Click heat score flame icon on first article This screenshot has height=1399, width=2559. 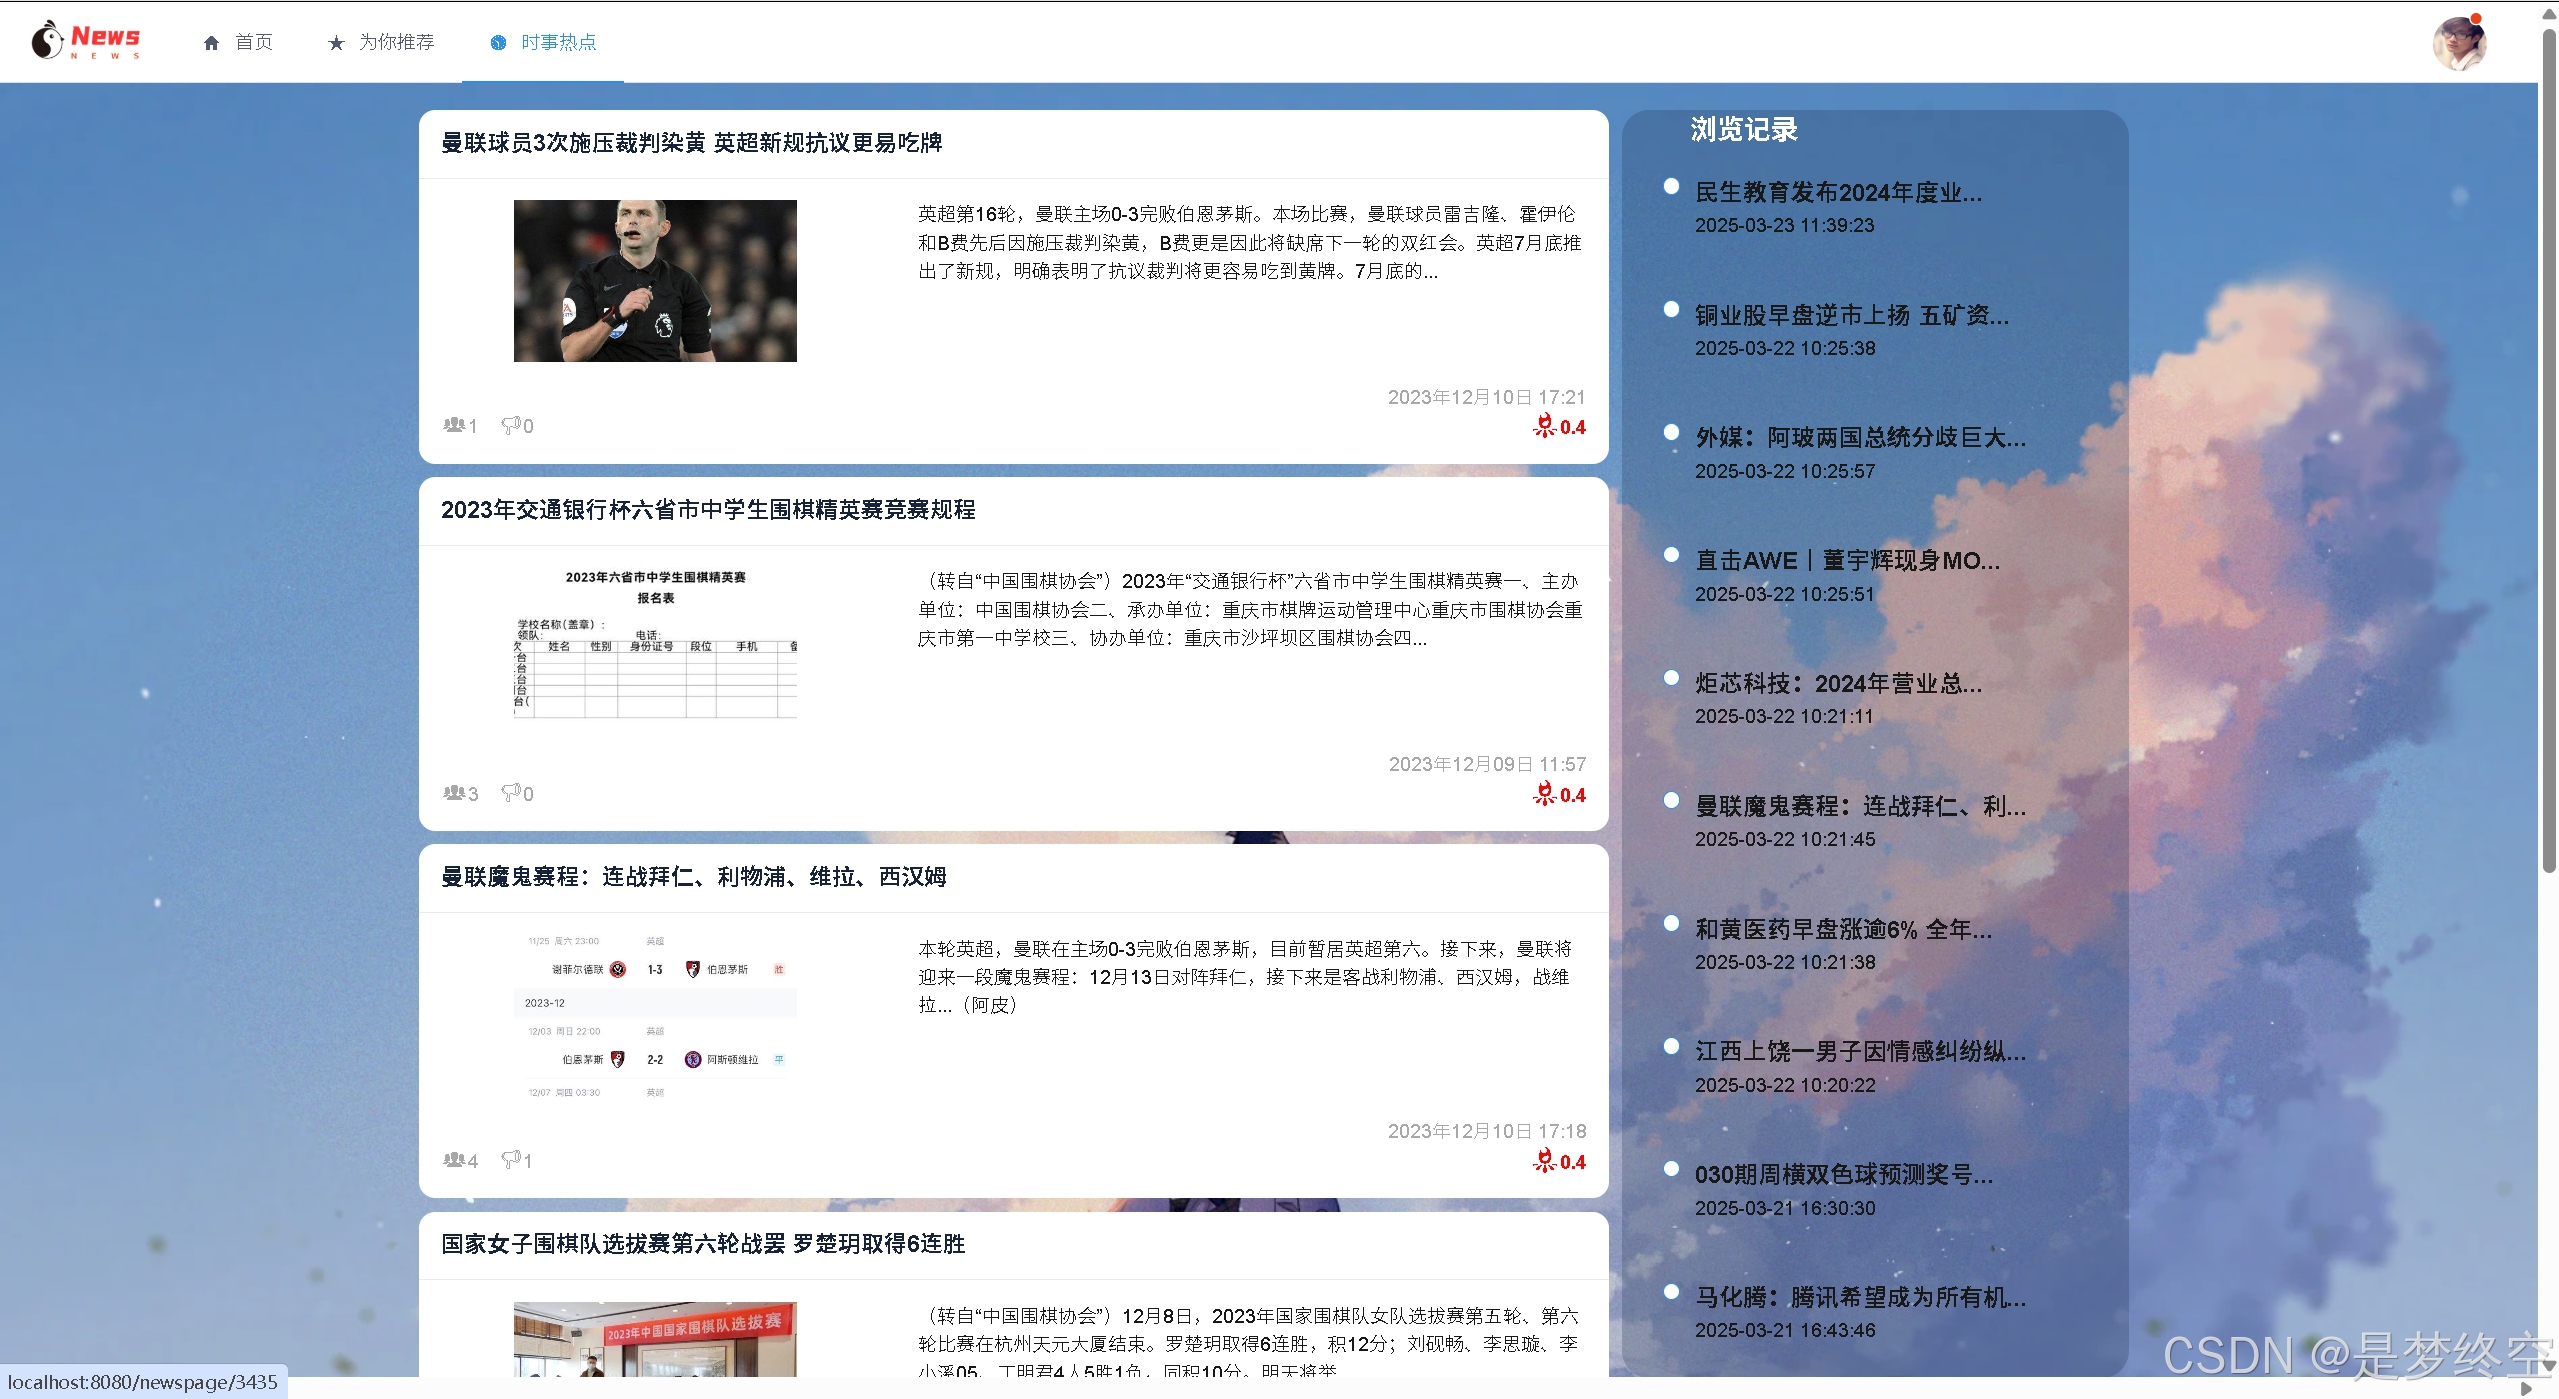tap(1545, 427)
